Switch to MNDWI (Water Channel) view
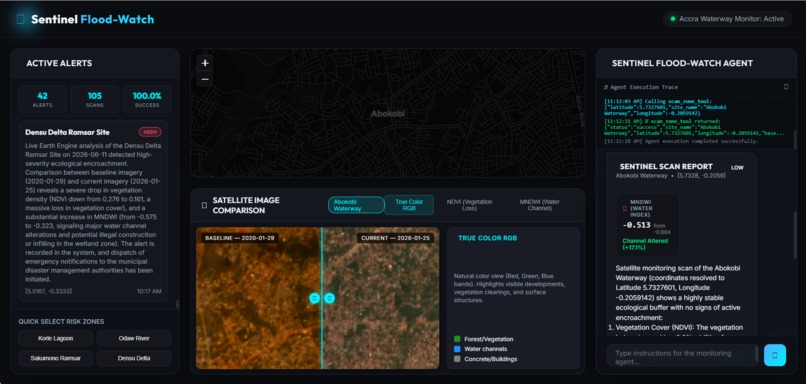 (x=540, y=205)
